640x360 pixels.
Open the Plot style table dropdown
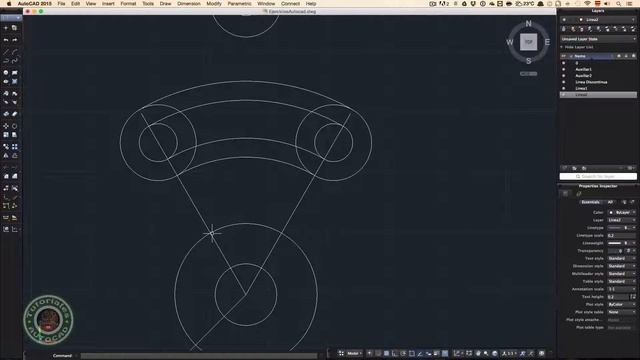622,312
